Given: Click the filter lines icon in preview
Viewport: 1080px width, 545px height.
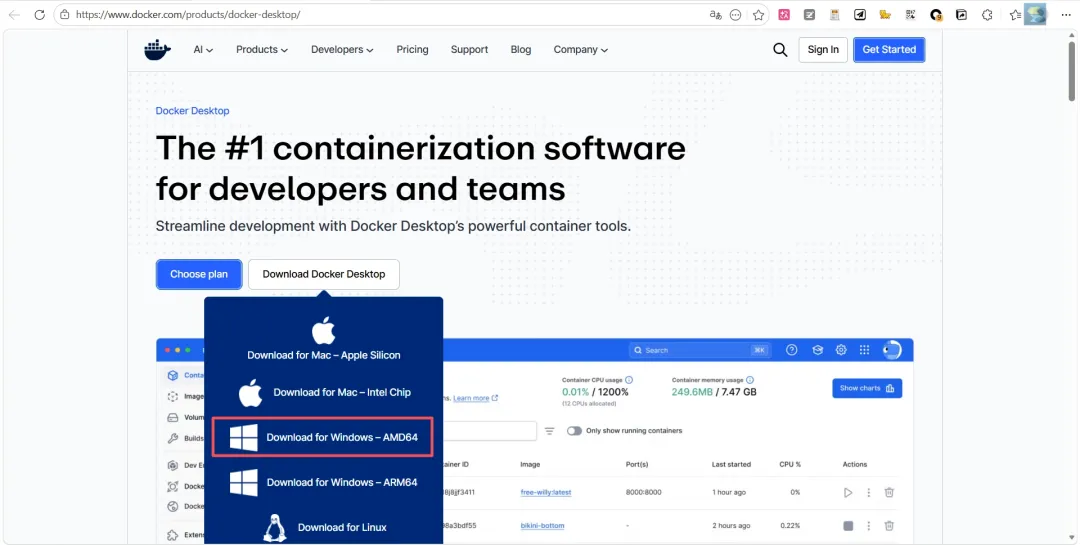Looking at the screenshot, I should point(550,431).
